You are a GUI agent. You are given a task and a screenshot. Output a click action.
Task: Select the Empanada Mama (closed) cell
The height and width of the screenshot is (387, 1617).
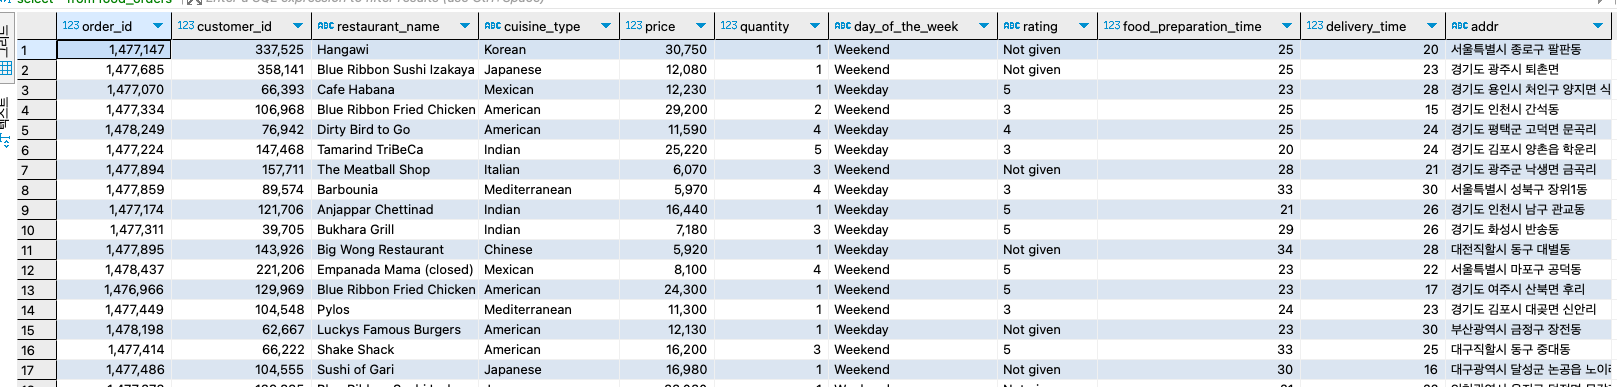(394, 269)
